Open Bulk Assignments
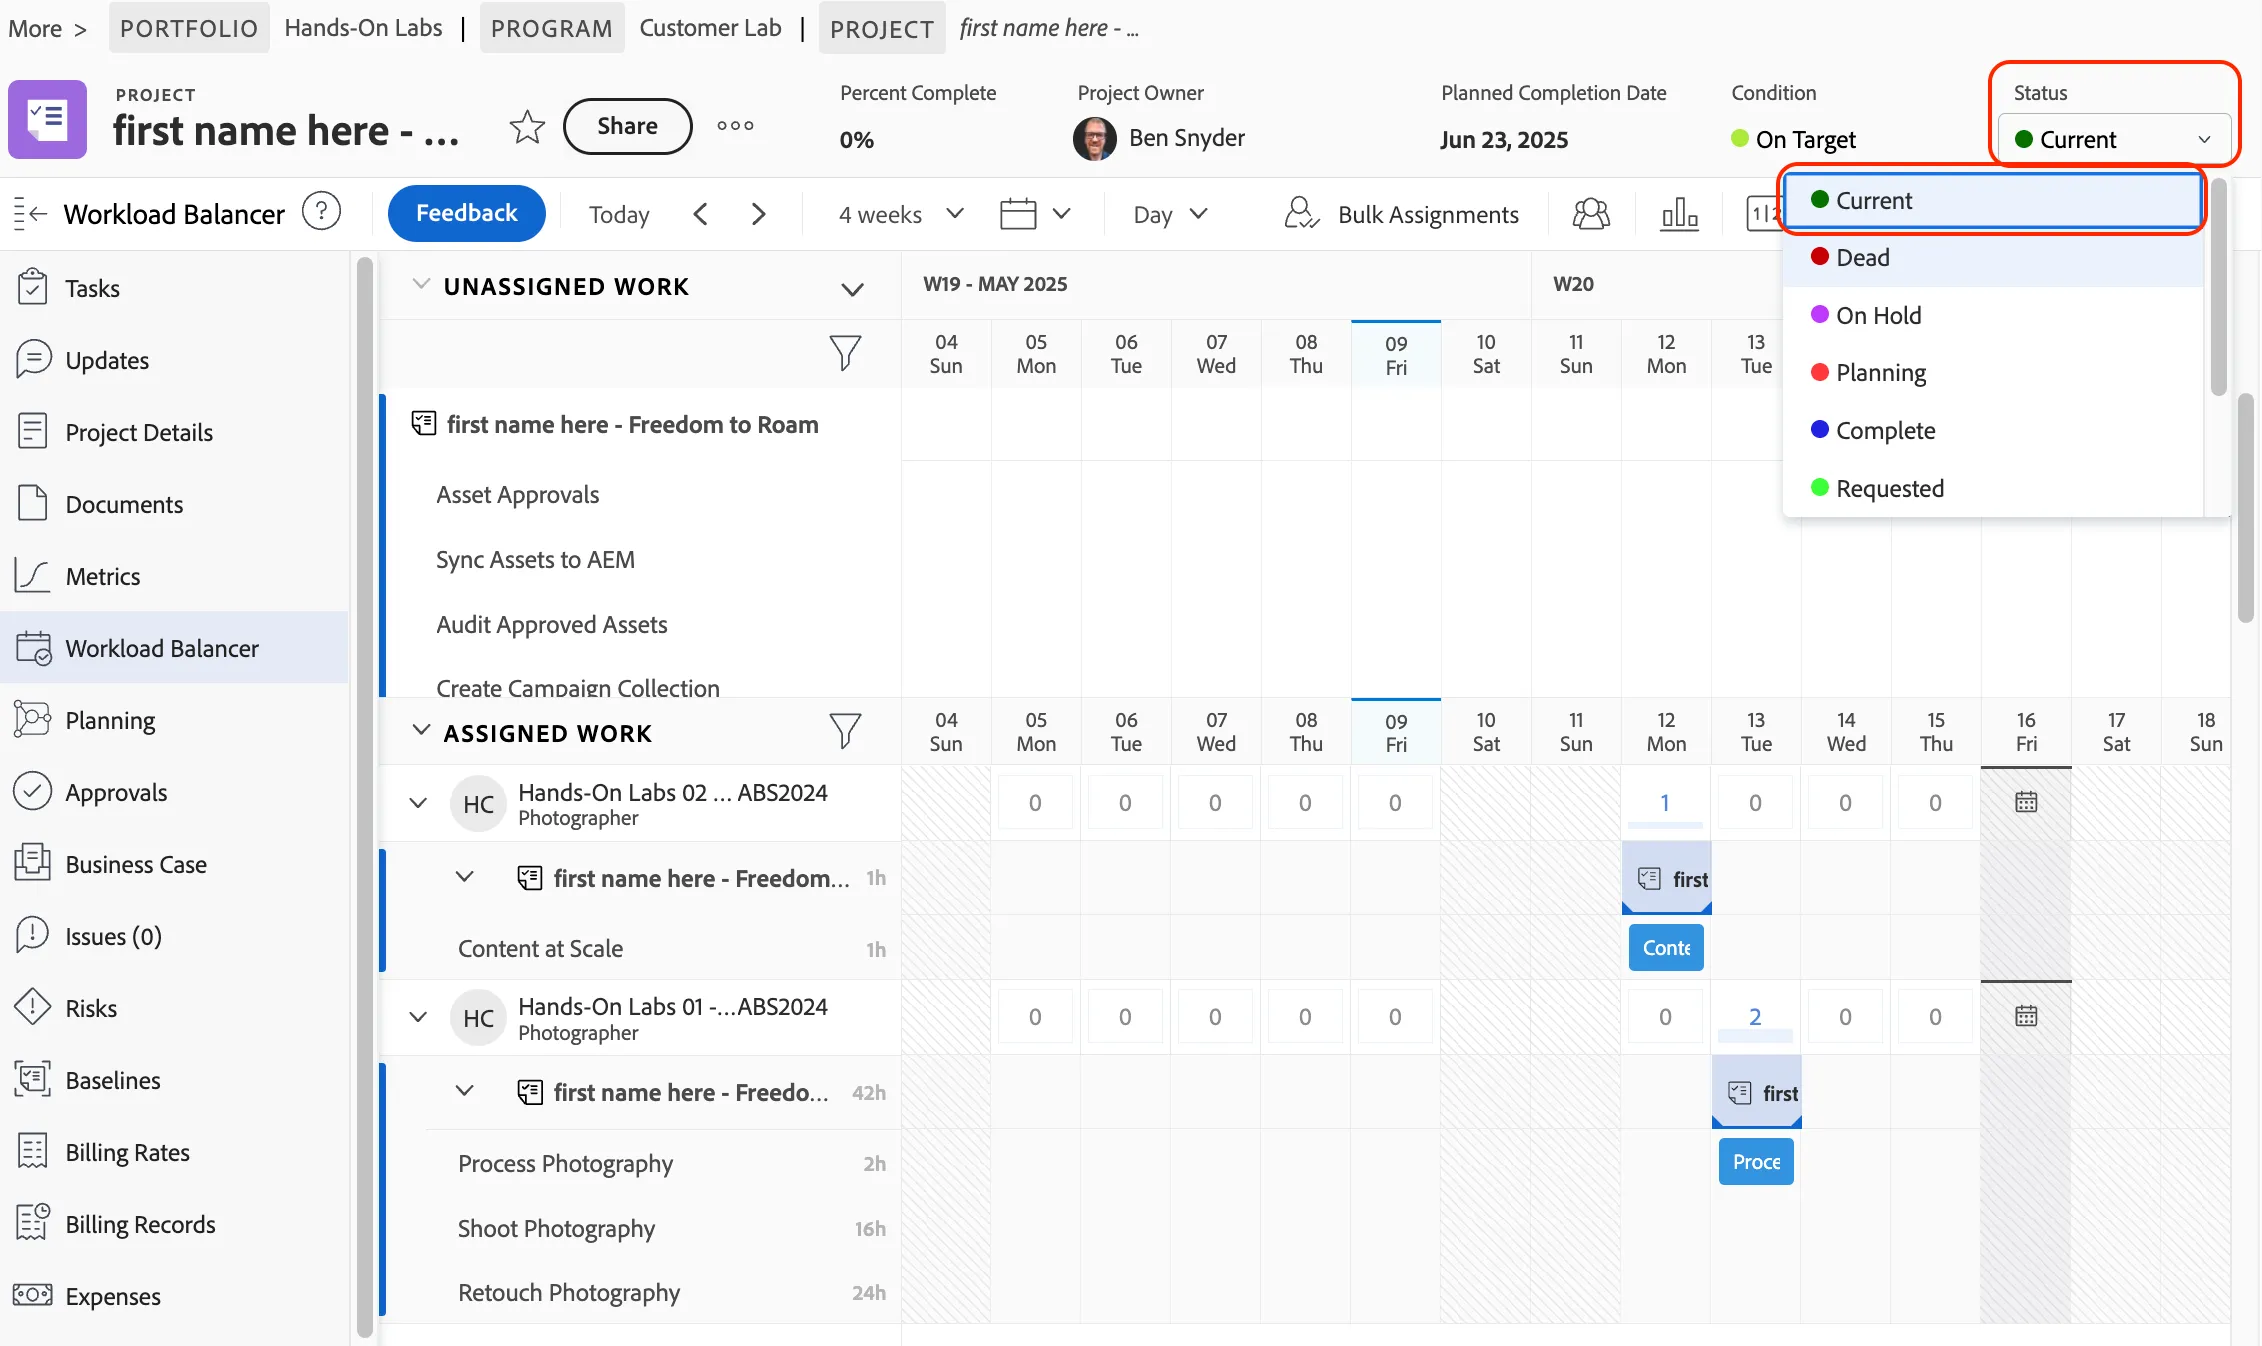The height and width of the screenshot is (1346, 2262). click(1401, 214)
